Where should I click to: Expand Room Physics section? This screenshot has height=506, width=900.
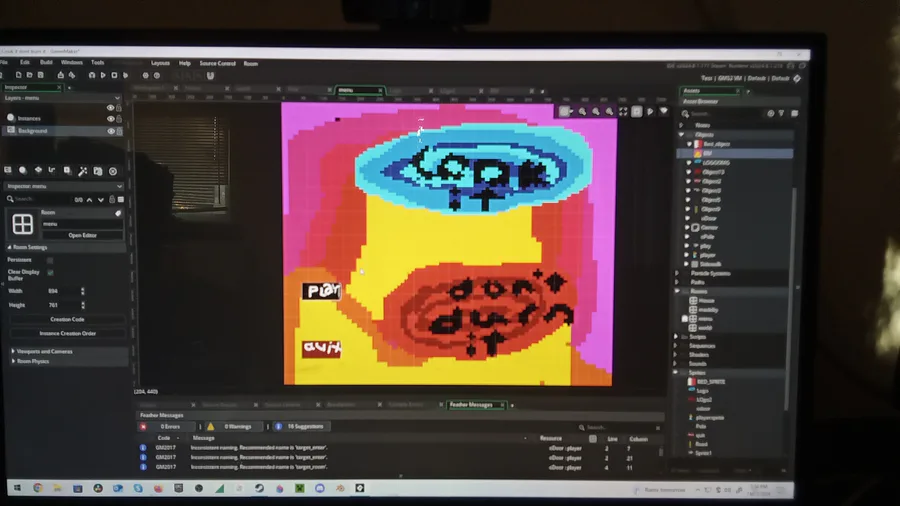click(13, 361)
